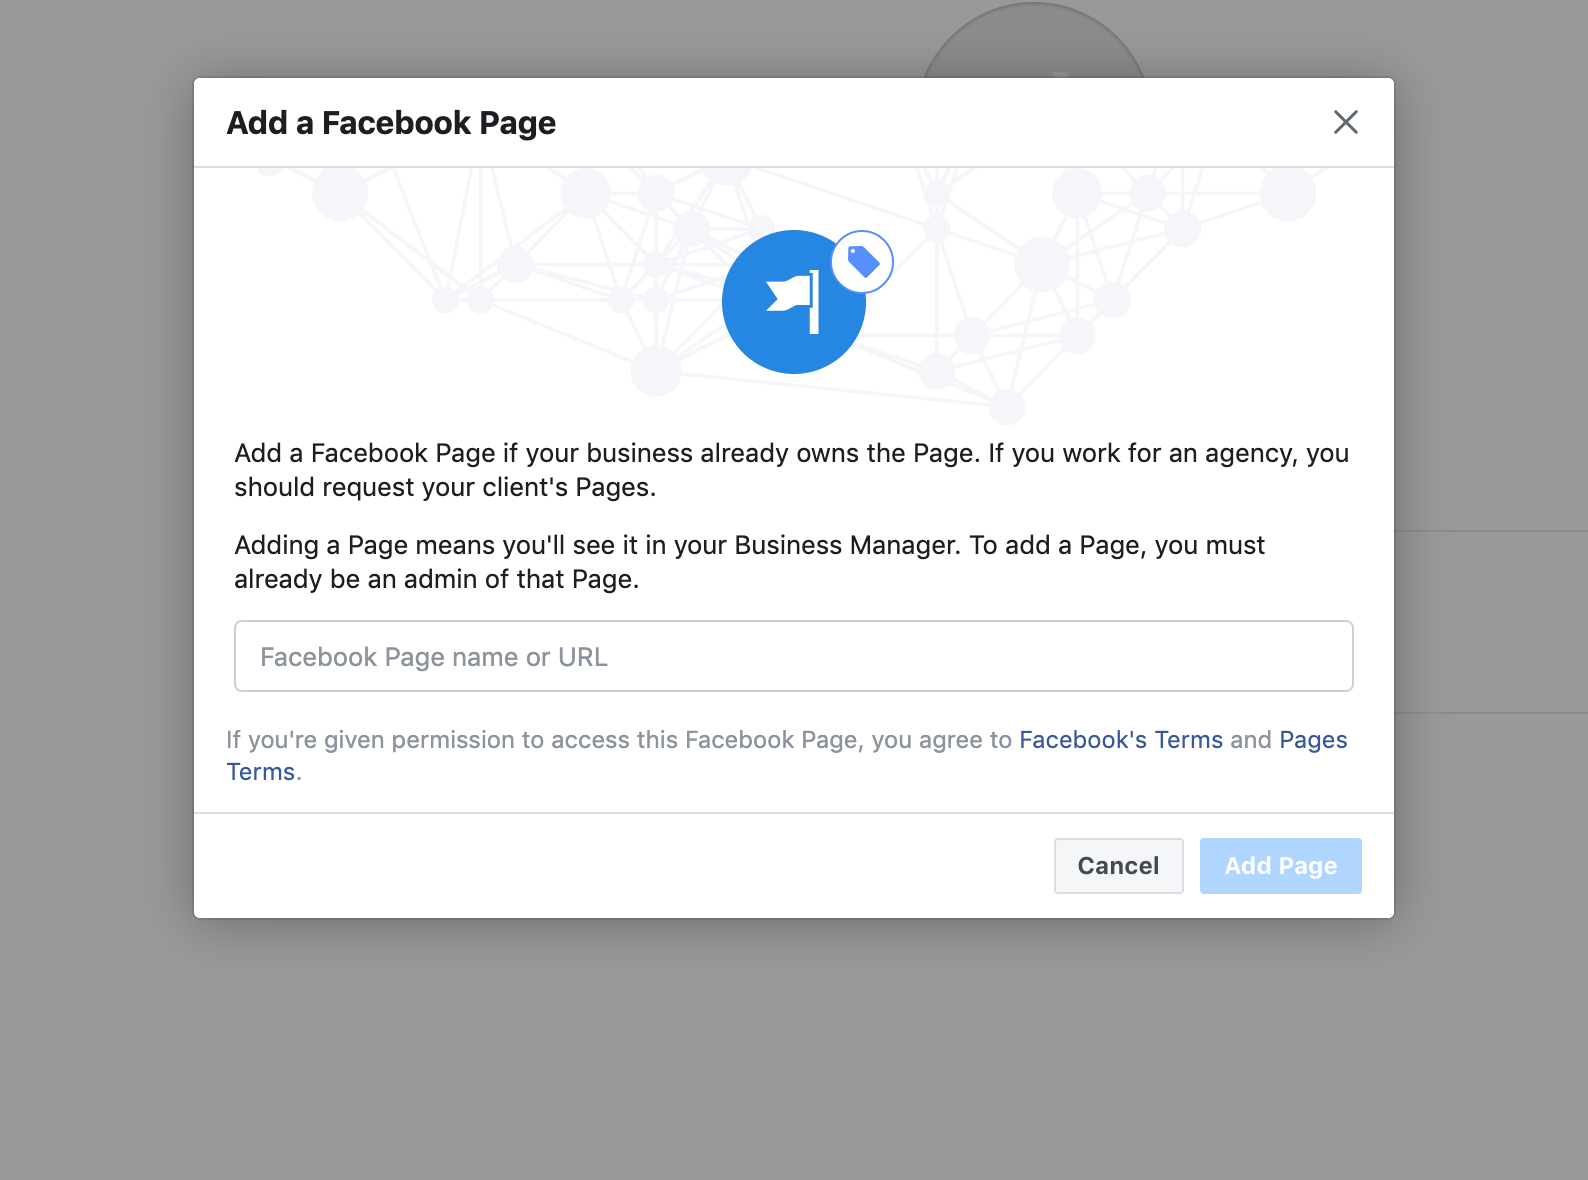Click the Add Page button
The image size is (1588, 1180).
pos(1281,866)
